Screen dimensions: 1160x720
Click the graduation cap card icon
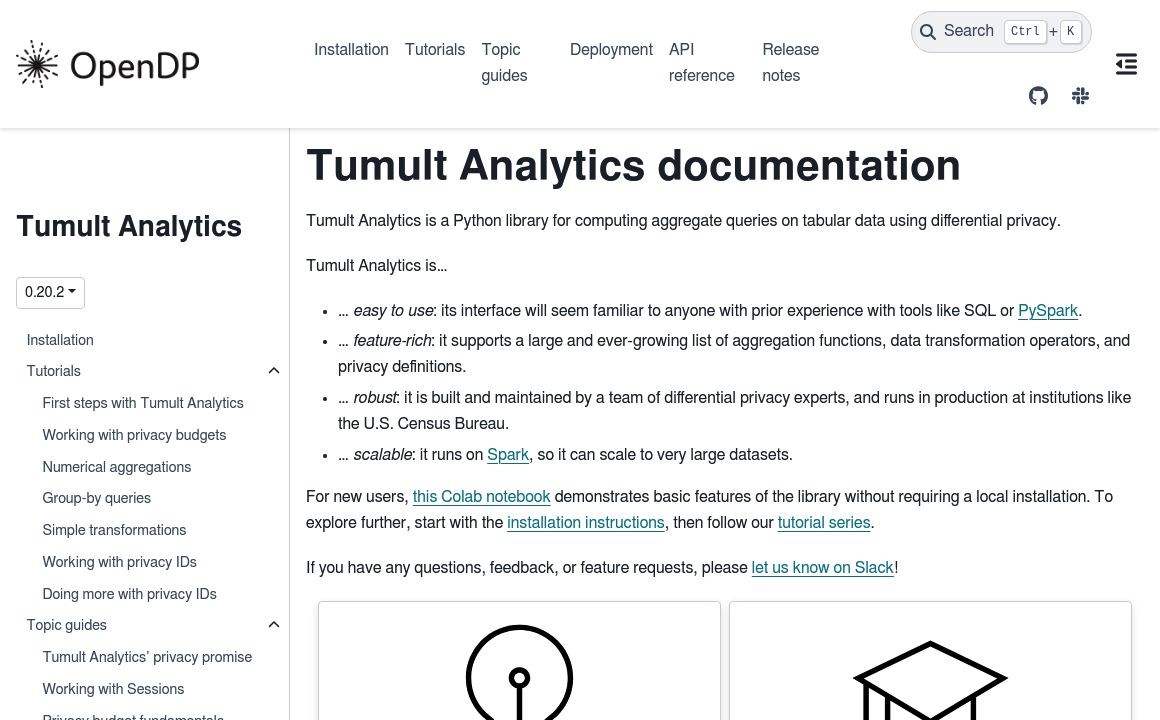(930, 683)
